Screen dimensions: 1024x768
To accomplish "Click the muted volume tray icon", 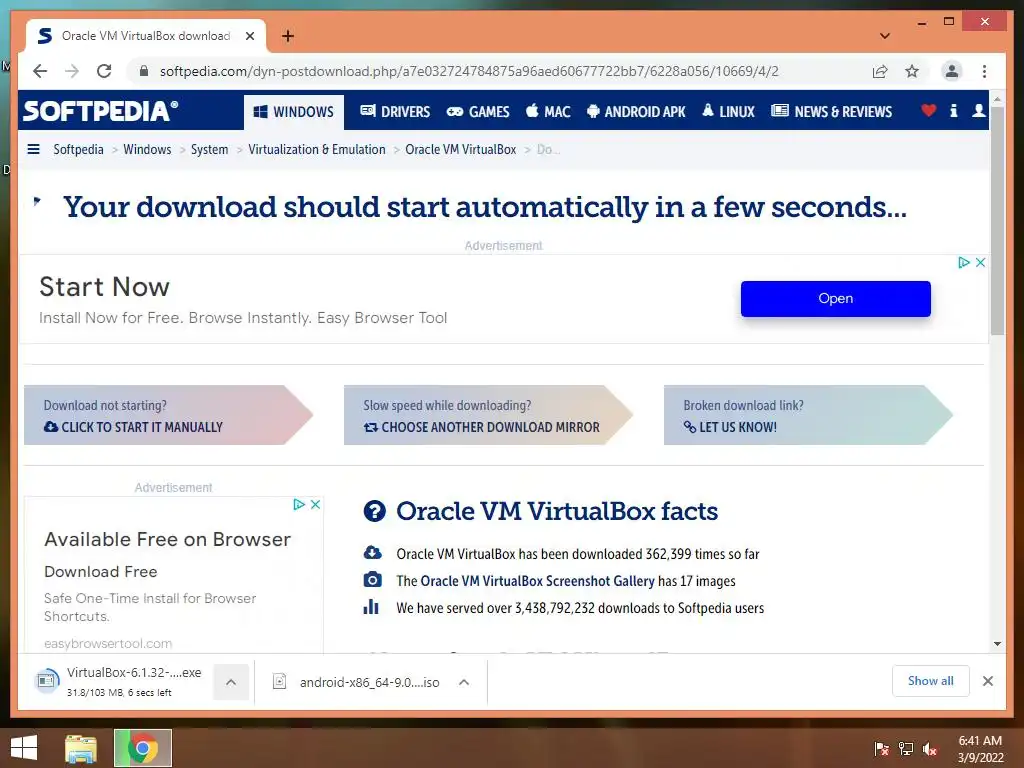I will click(x=931, y=750).
